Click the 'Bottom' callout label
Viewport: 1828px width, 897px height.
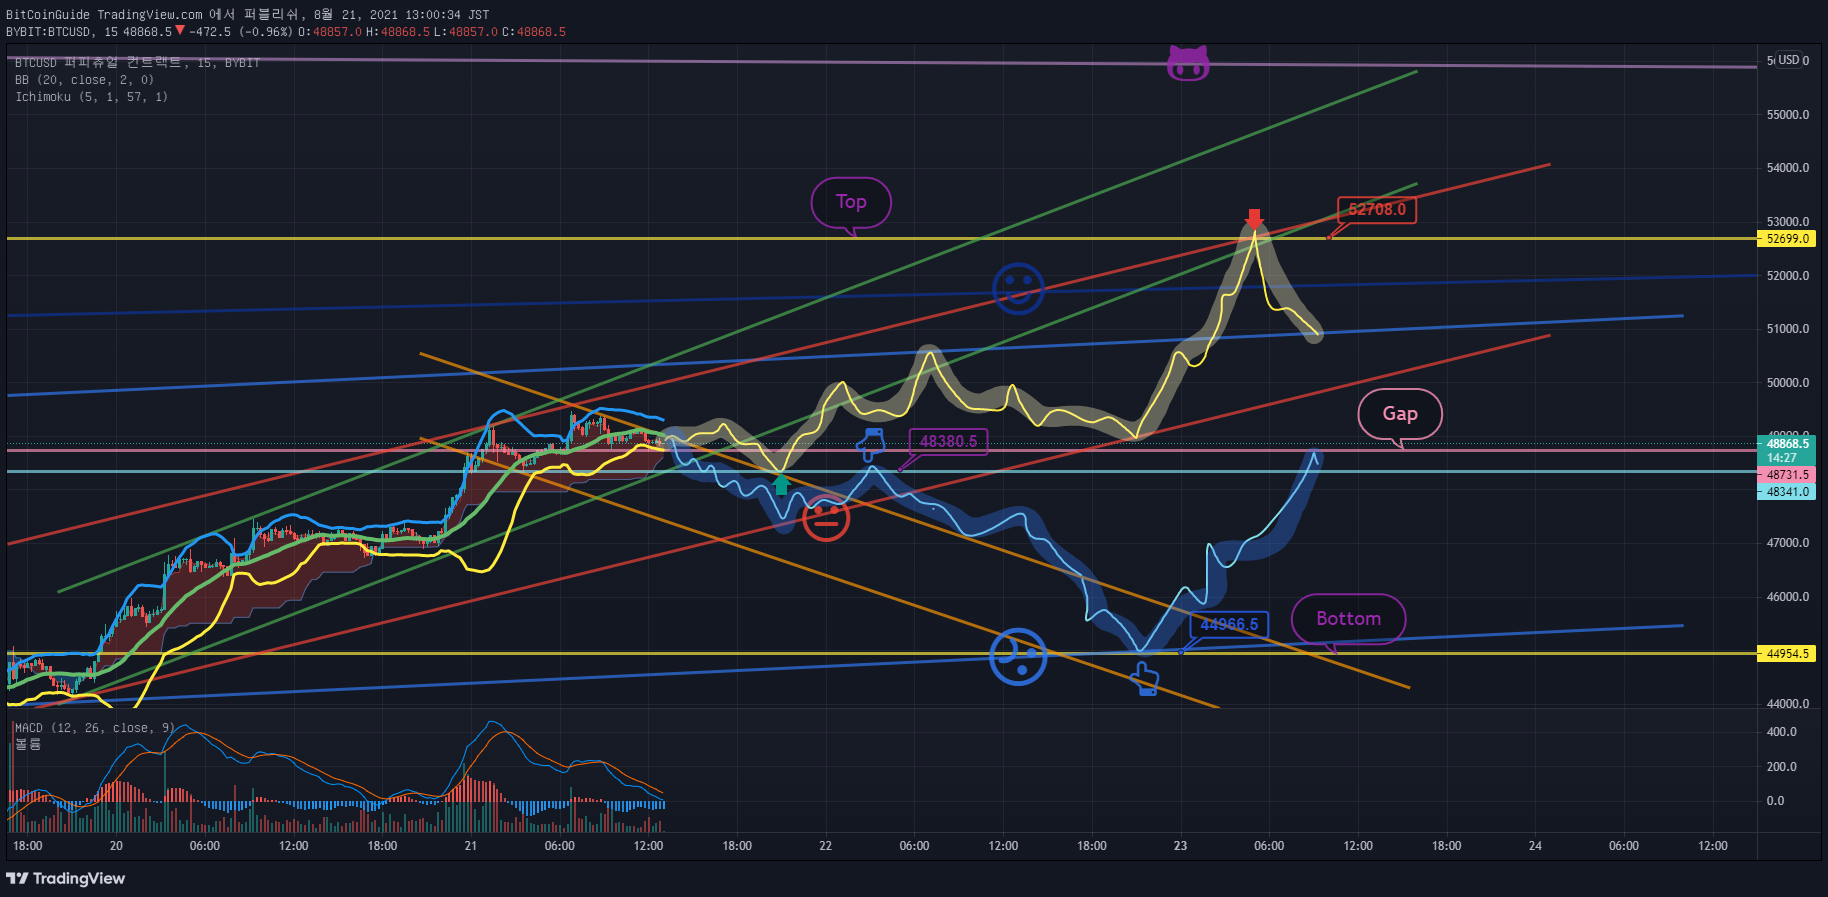1348,619
